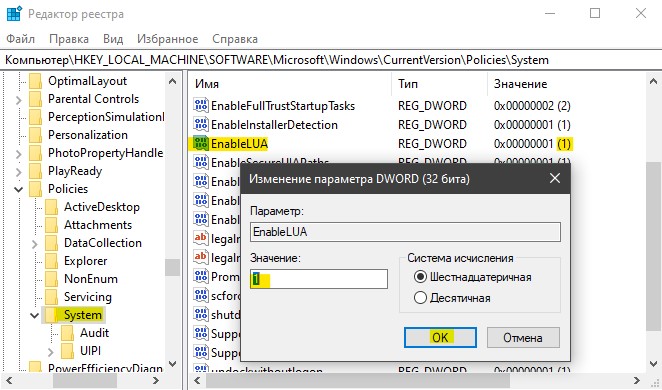Select the EnableLUA value icon

pyautogui.click(x=201, y=144)
